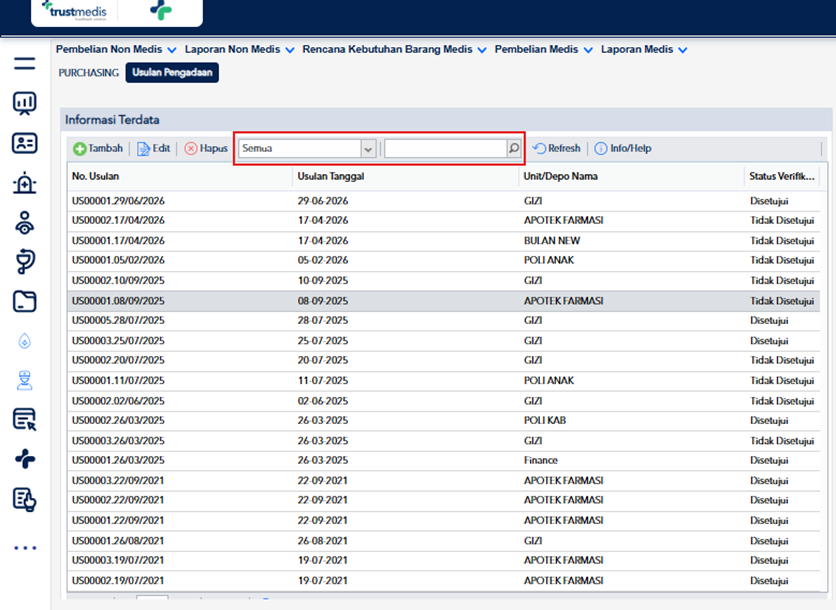Open the Laporan Medis dropdown menu
Viewport: 836px width, 610px height.
(x=644, y=49)
